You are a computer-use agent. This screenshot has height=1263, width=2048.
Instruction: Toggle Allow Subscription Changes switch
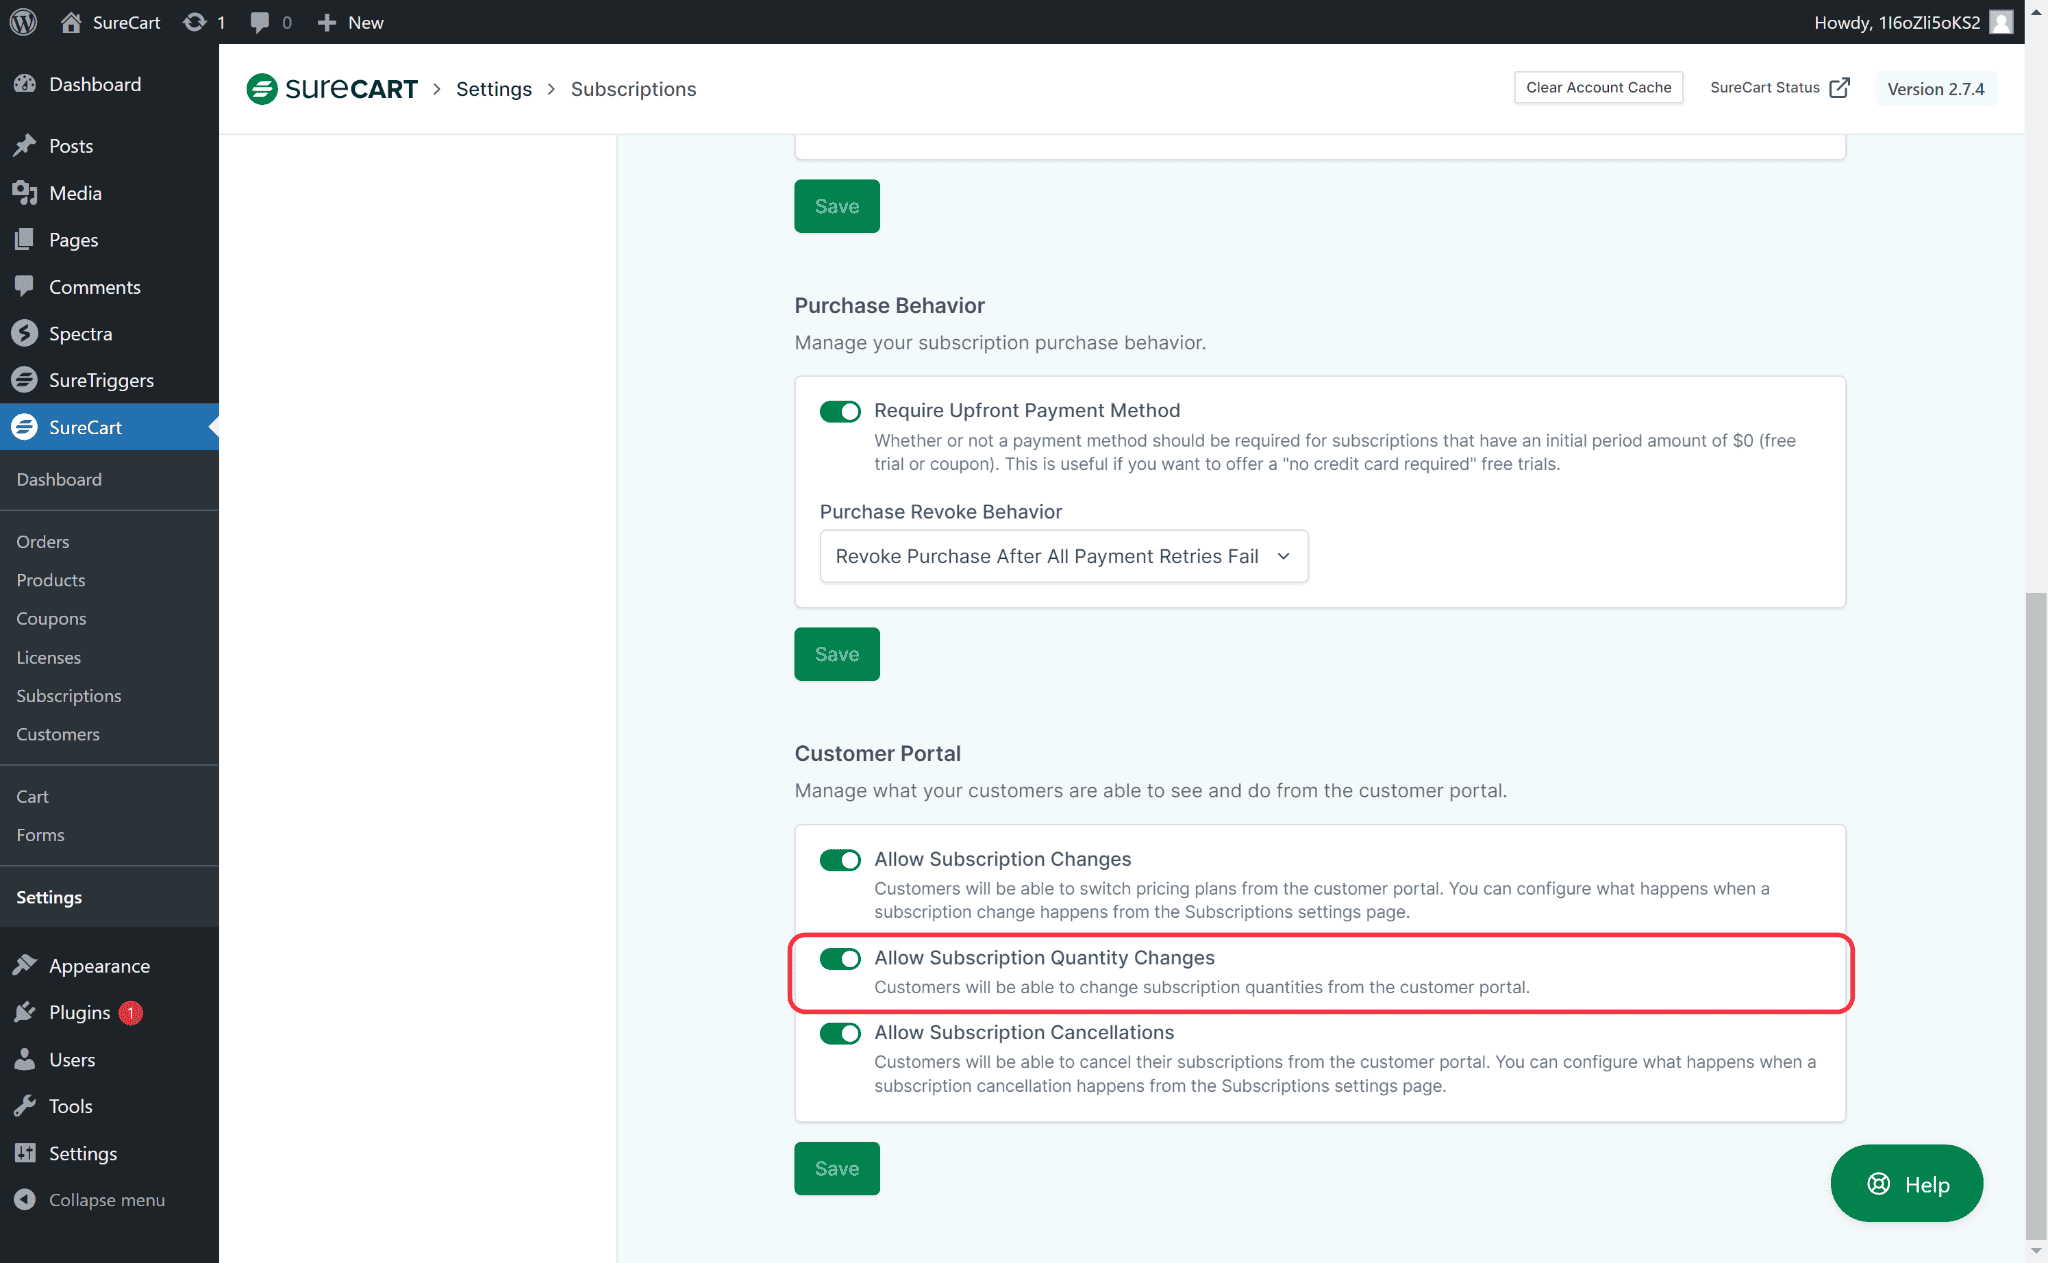840,860
